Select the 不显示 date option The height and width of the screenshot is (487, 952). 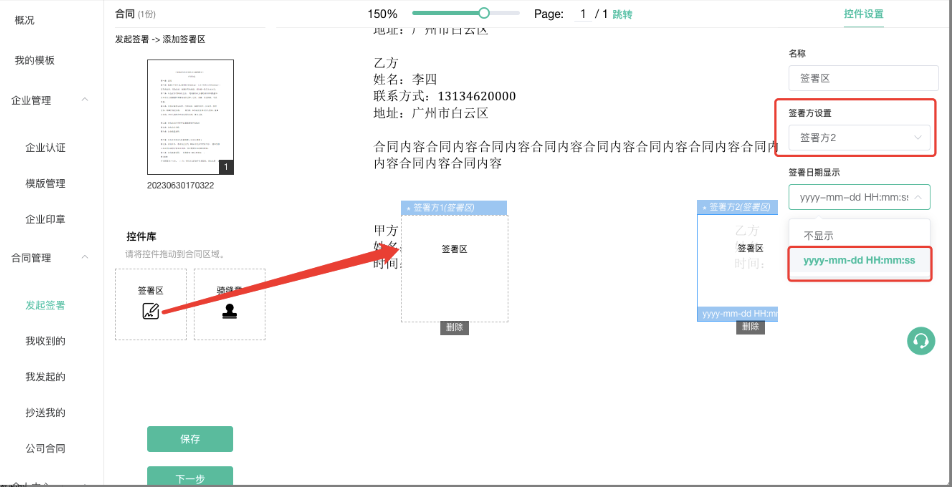818,235
